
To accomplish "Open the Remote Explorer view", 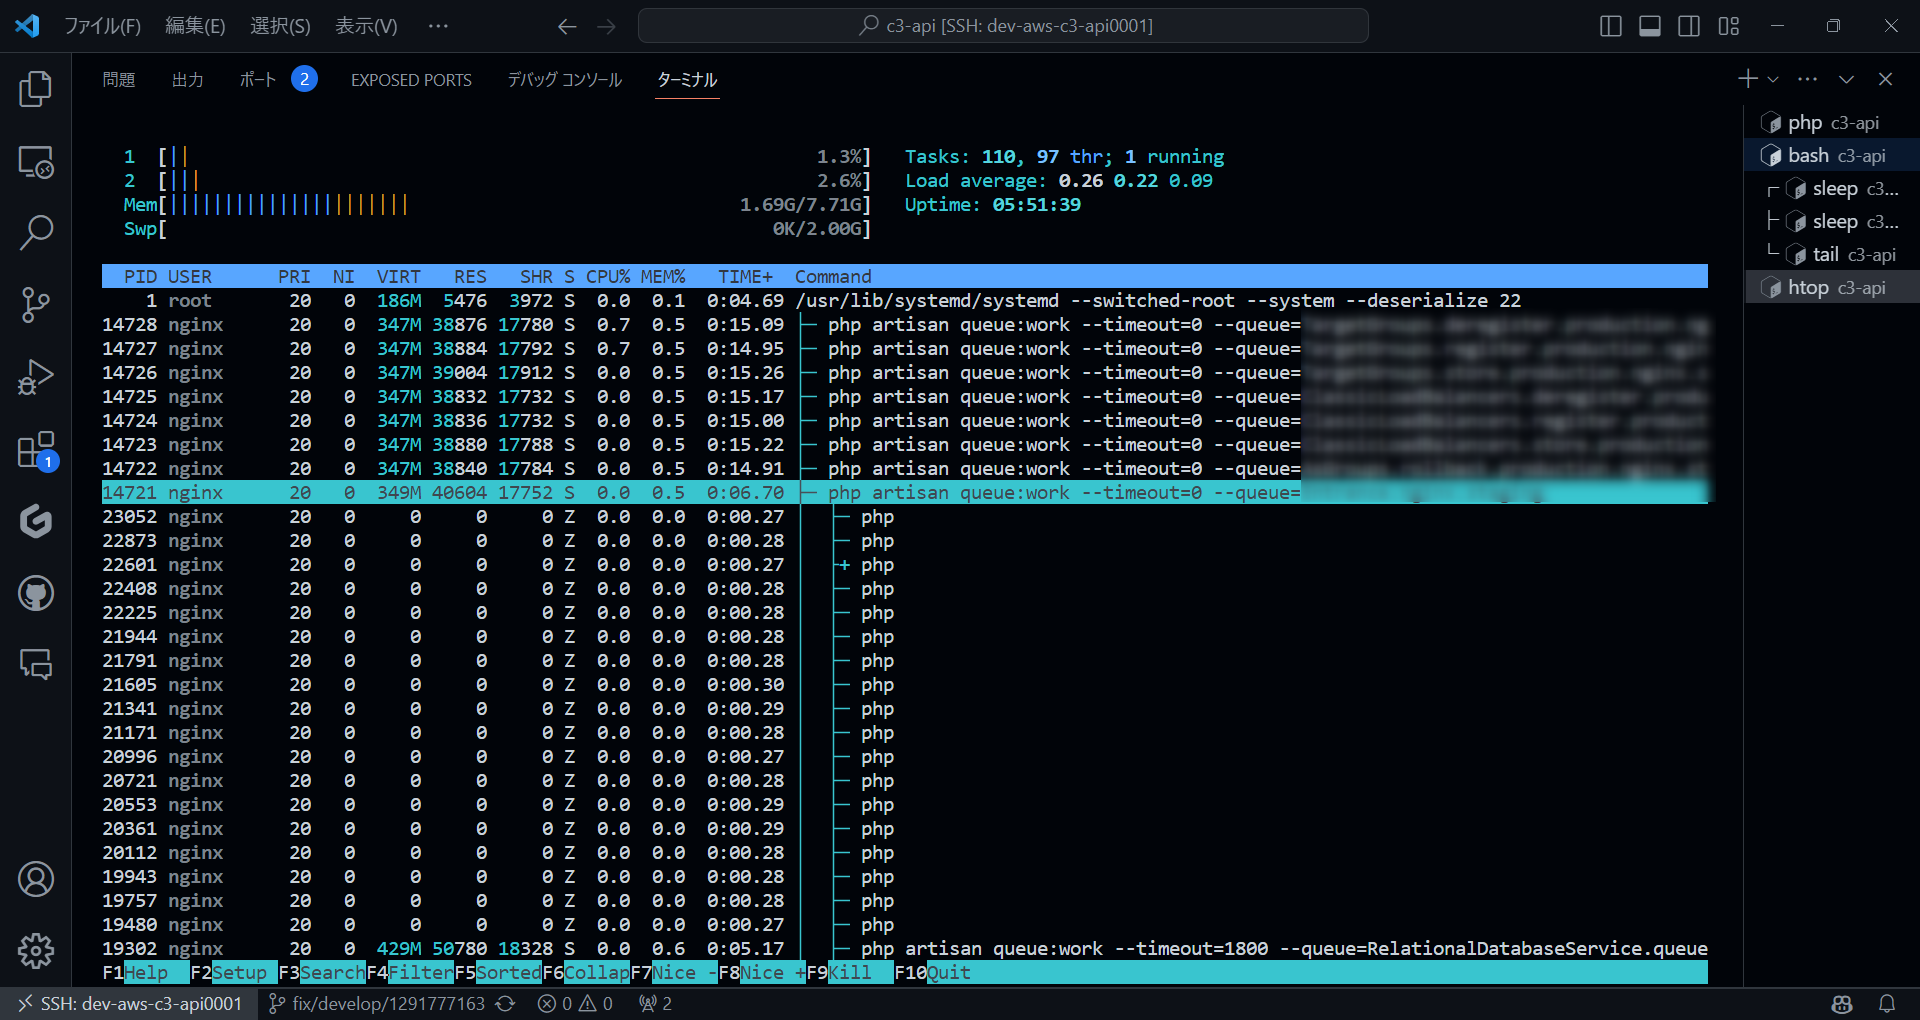I will (36, 161).
